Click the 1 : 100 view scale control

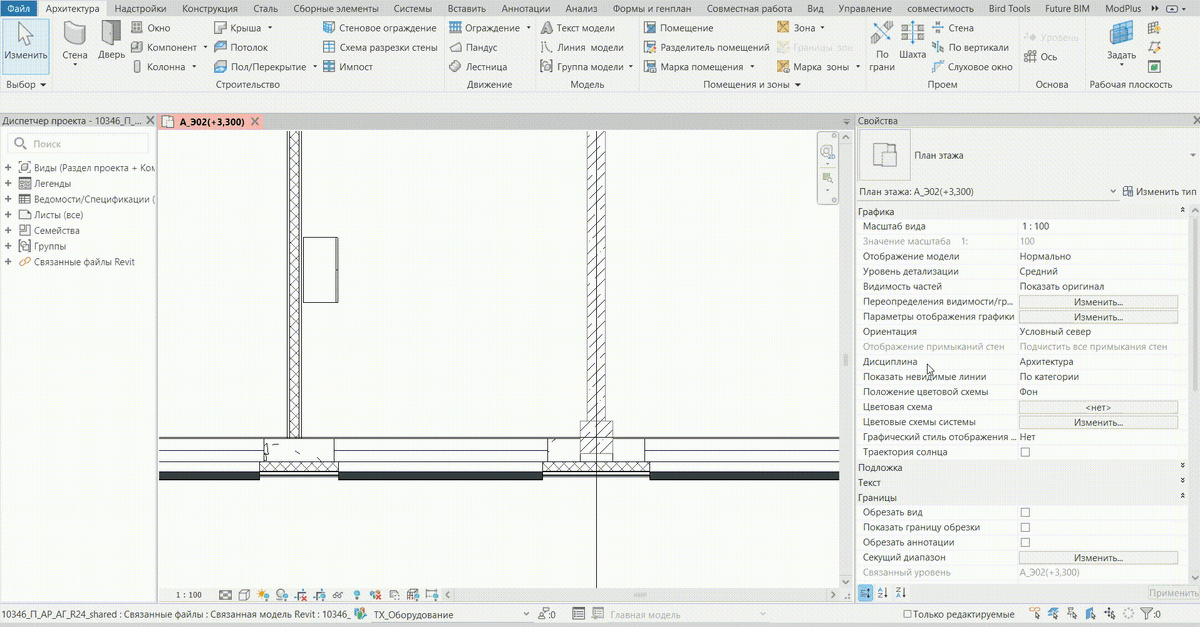pos(188,595)
